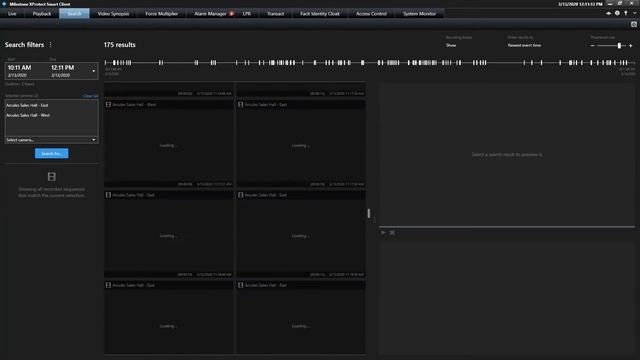This screenshot has height=360, width=640.
Task: Switch to the LPR tab
Action: coord(247,13)
